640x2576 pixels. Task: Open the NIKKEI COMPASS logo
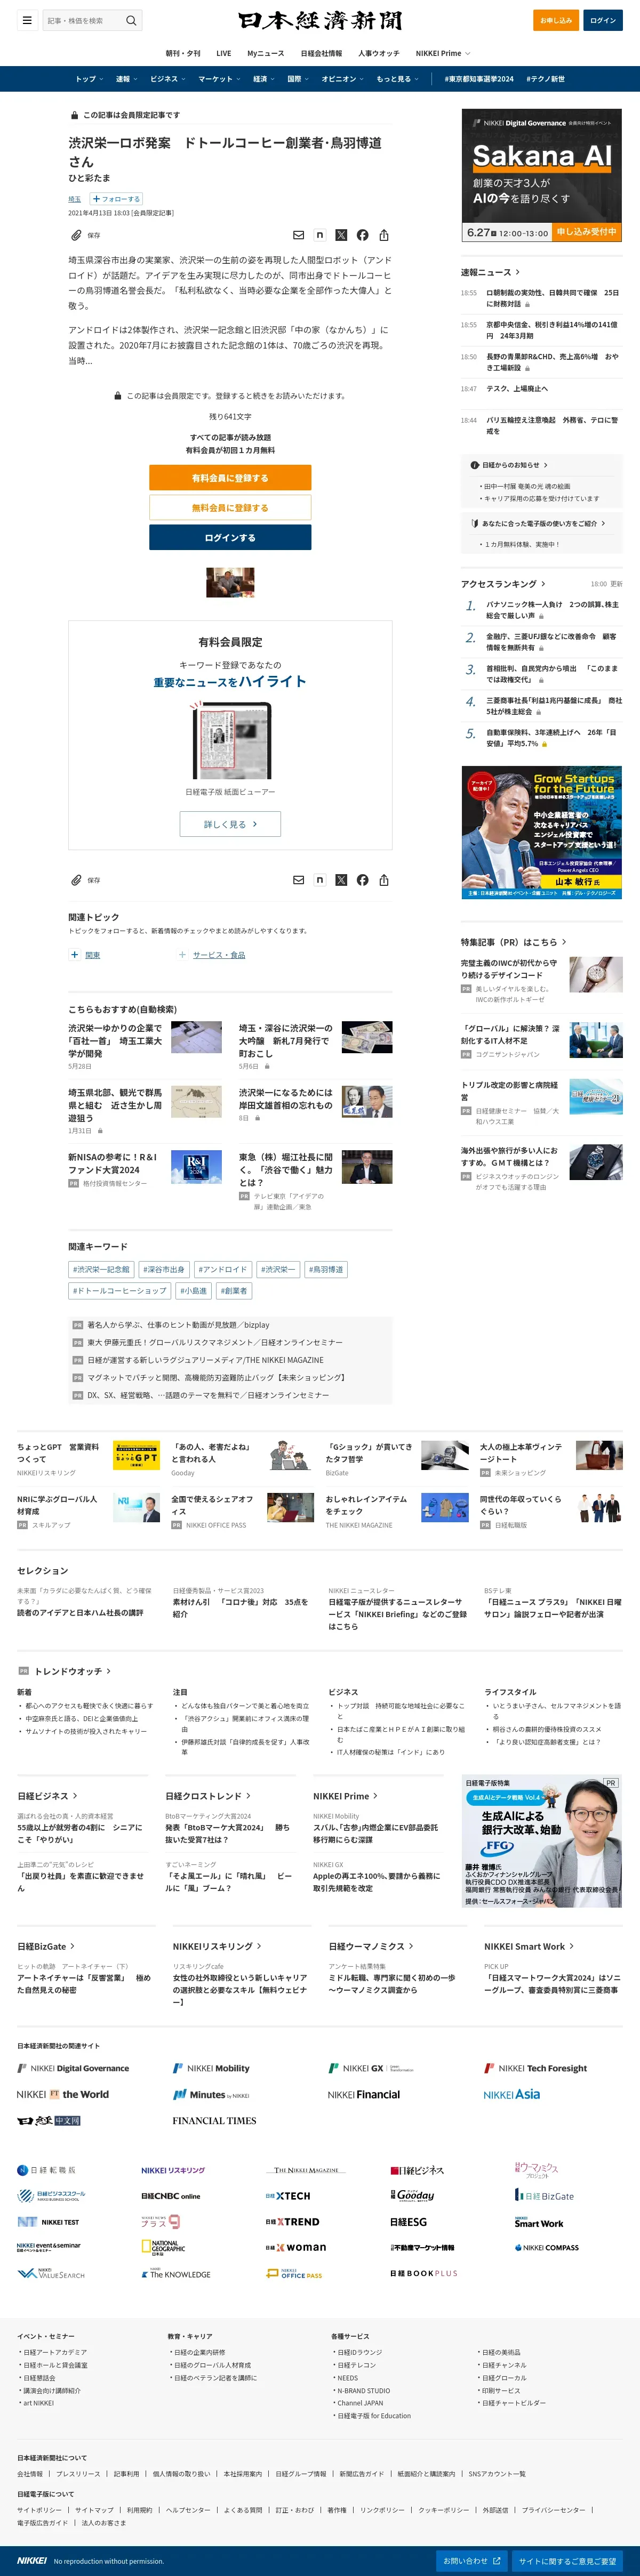(x=546, y=2247)
